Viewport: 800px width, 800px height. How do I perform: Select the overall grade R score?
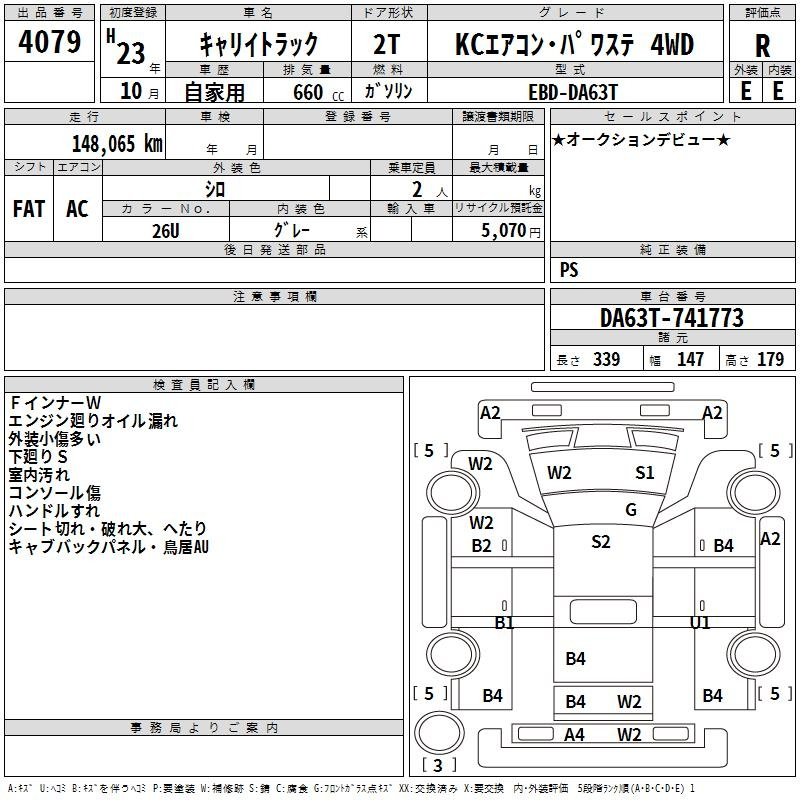point(763,45)
